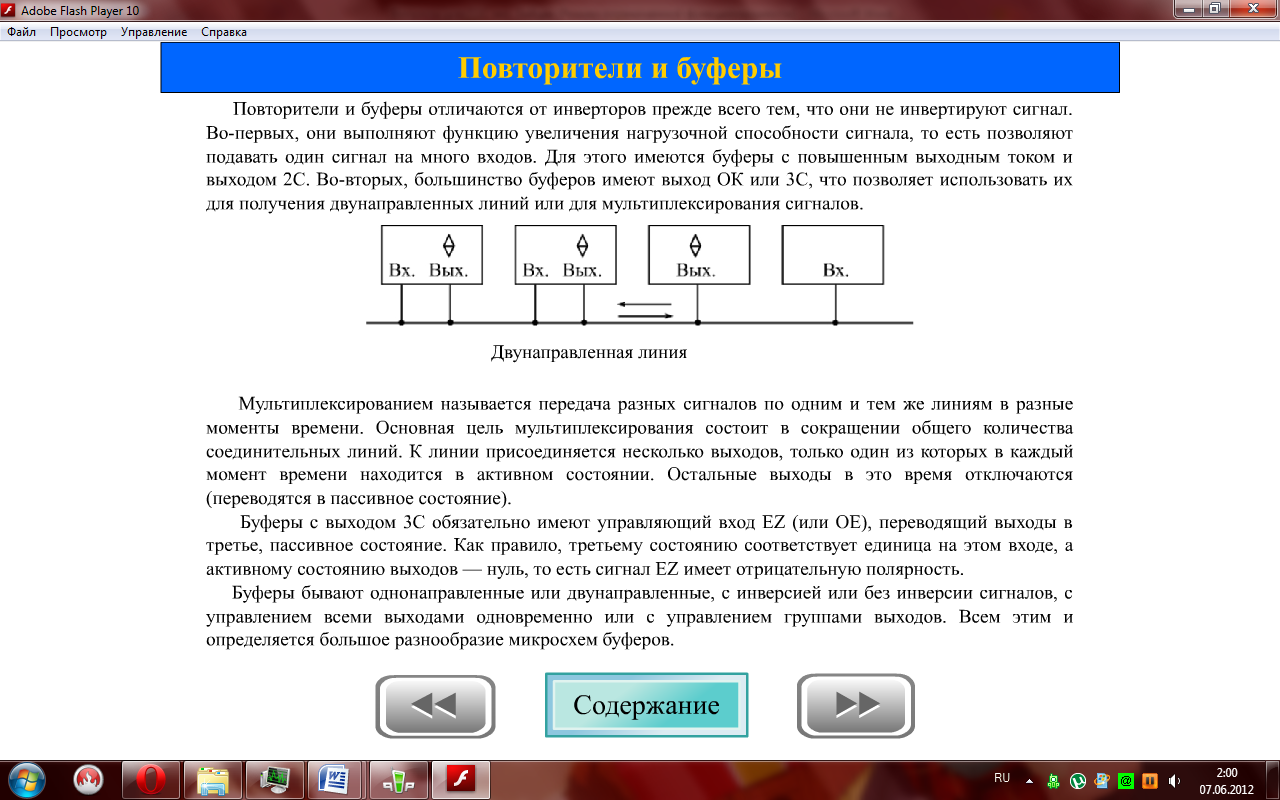Open the clock showing 2:00 07.06.2012
The height and width of the screenshot is (800, 1280).
(1226, 780)
